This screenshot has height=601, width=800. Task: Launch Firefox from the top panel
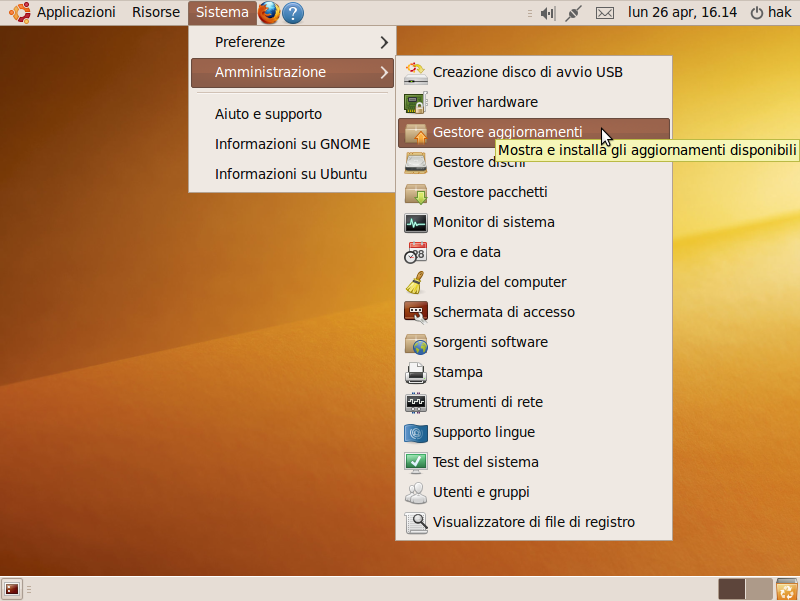[x=269, y=13]
